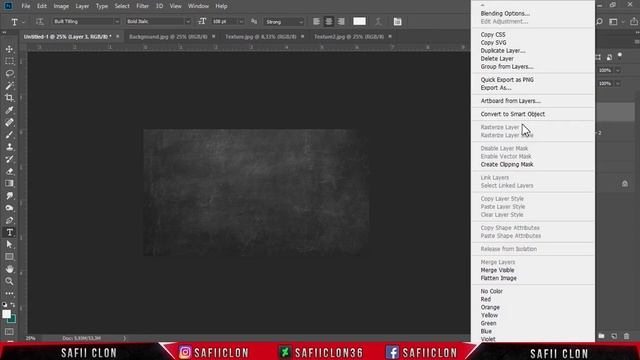Select the Hand tool

click(9, 269)
